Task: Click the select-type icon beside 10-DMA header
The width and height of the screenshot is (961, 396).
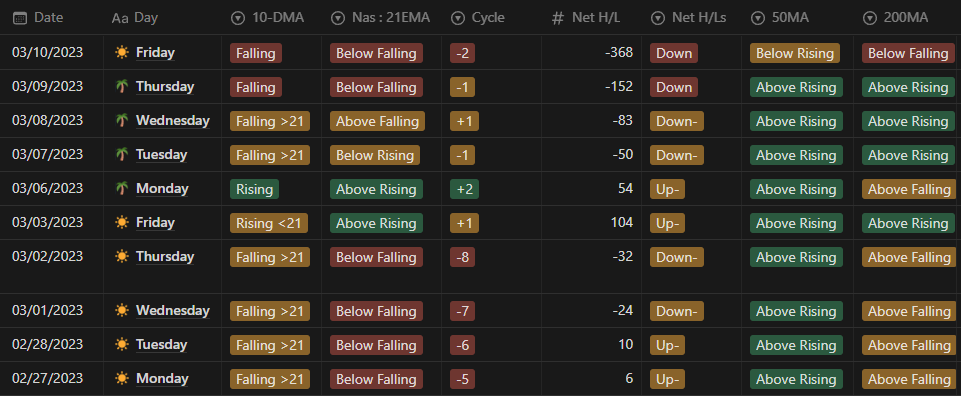Action: 238,18
